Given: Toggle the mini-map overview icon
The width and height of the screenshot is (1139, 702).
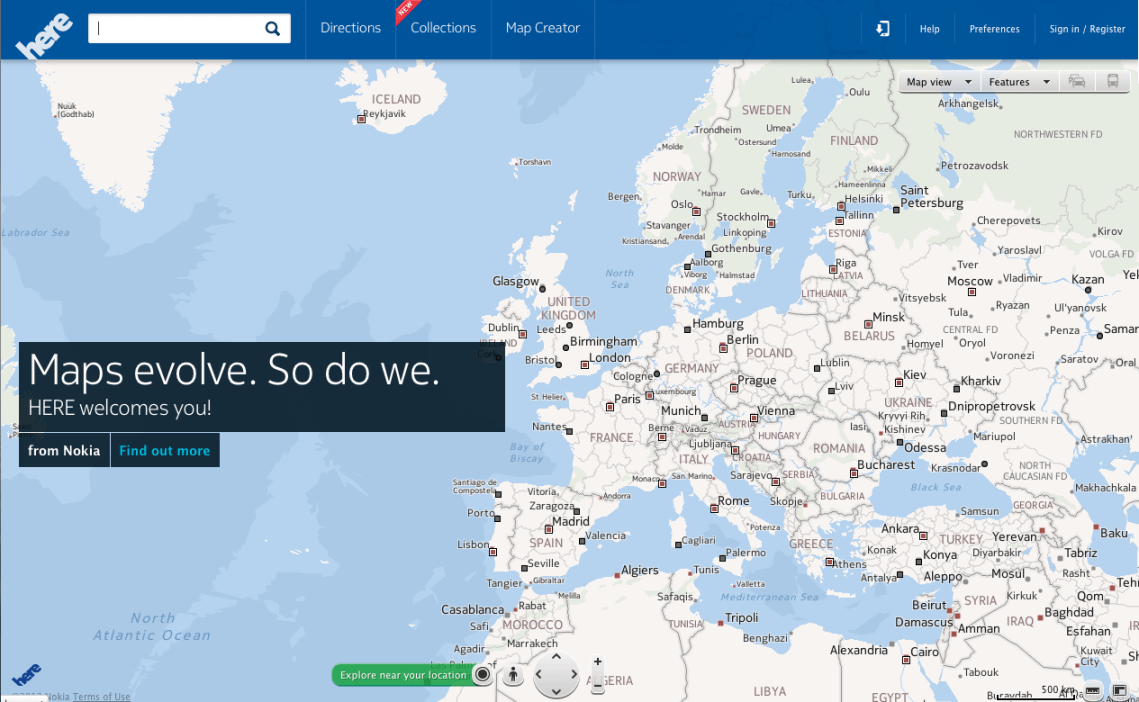Looking at the screenshot, I should 1119,691.
